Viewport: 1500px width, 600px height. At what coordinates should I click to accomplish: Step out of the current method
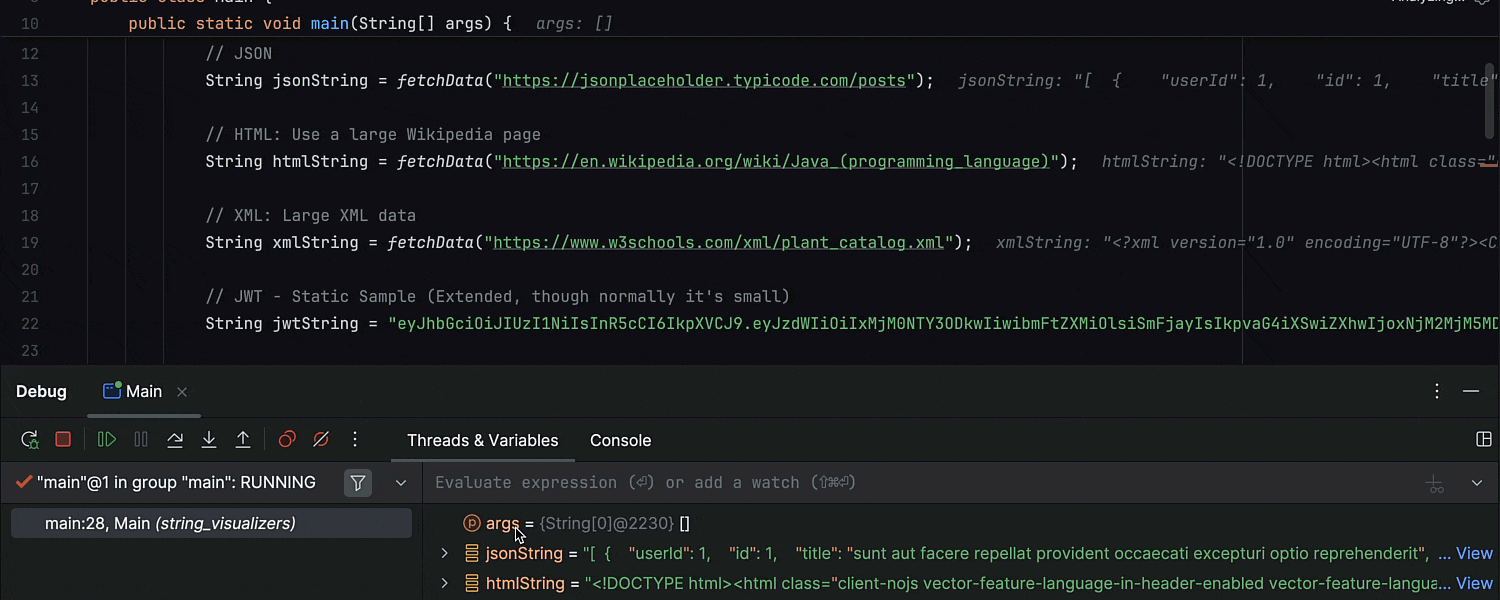pyautogui.click(x=243, y=440)
